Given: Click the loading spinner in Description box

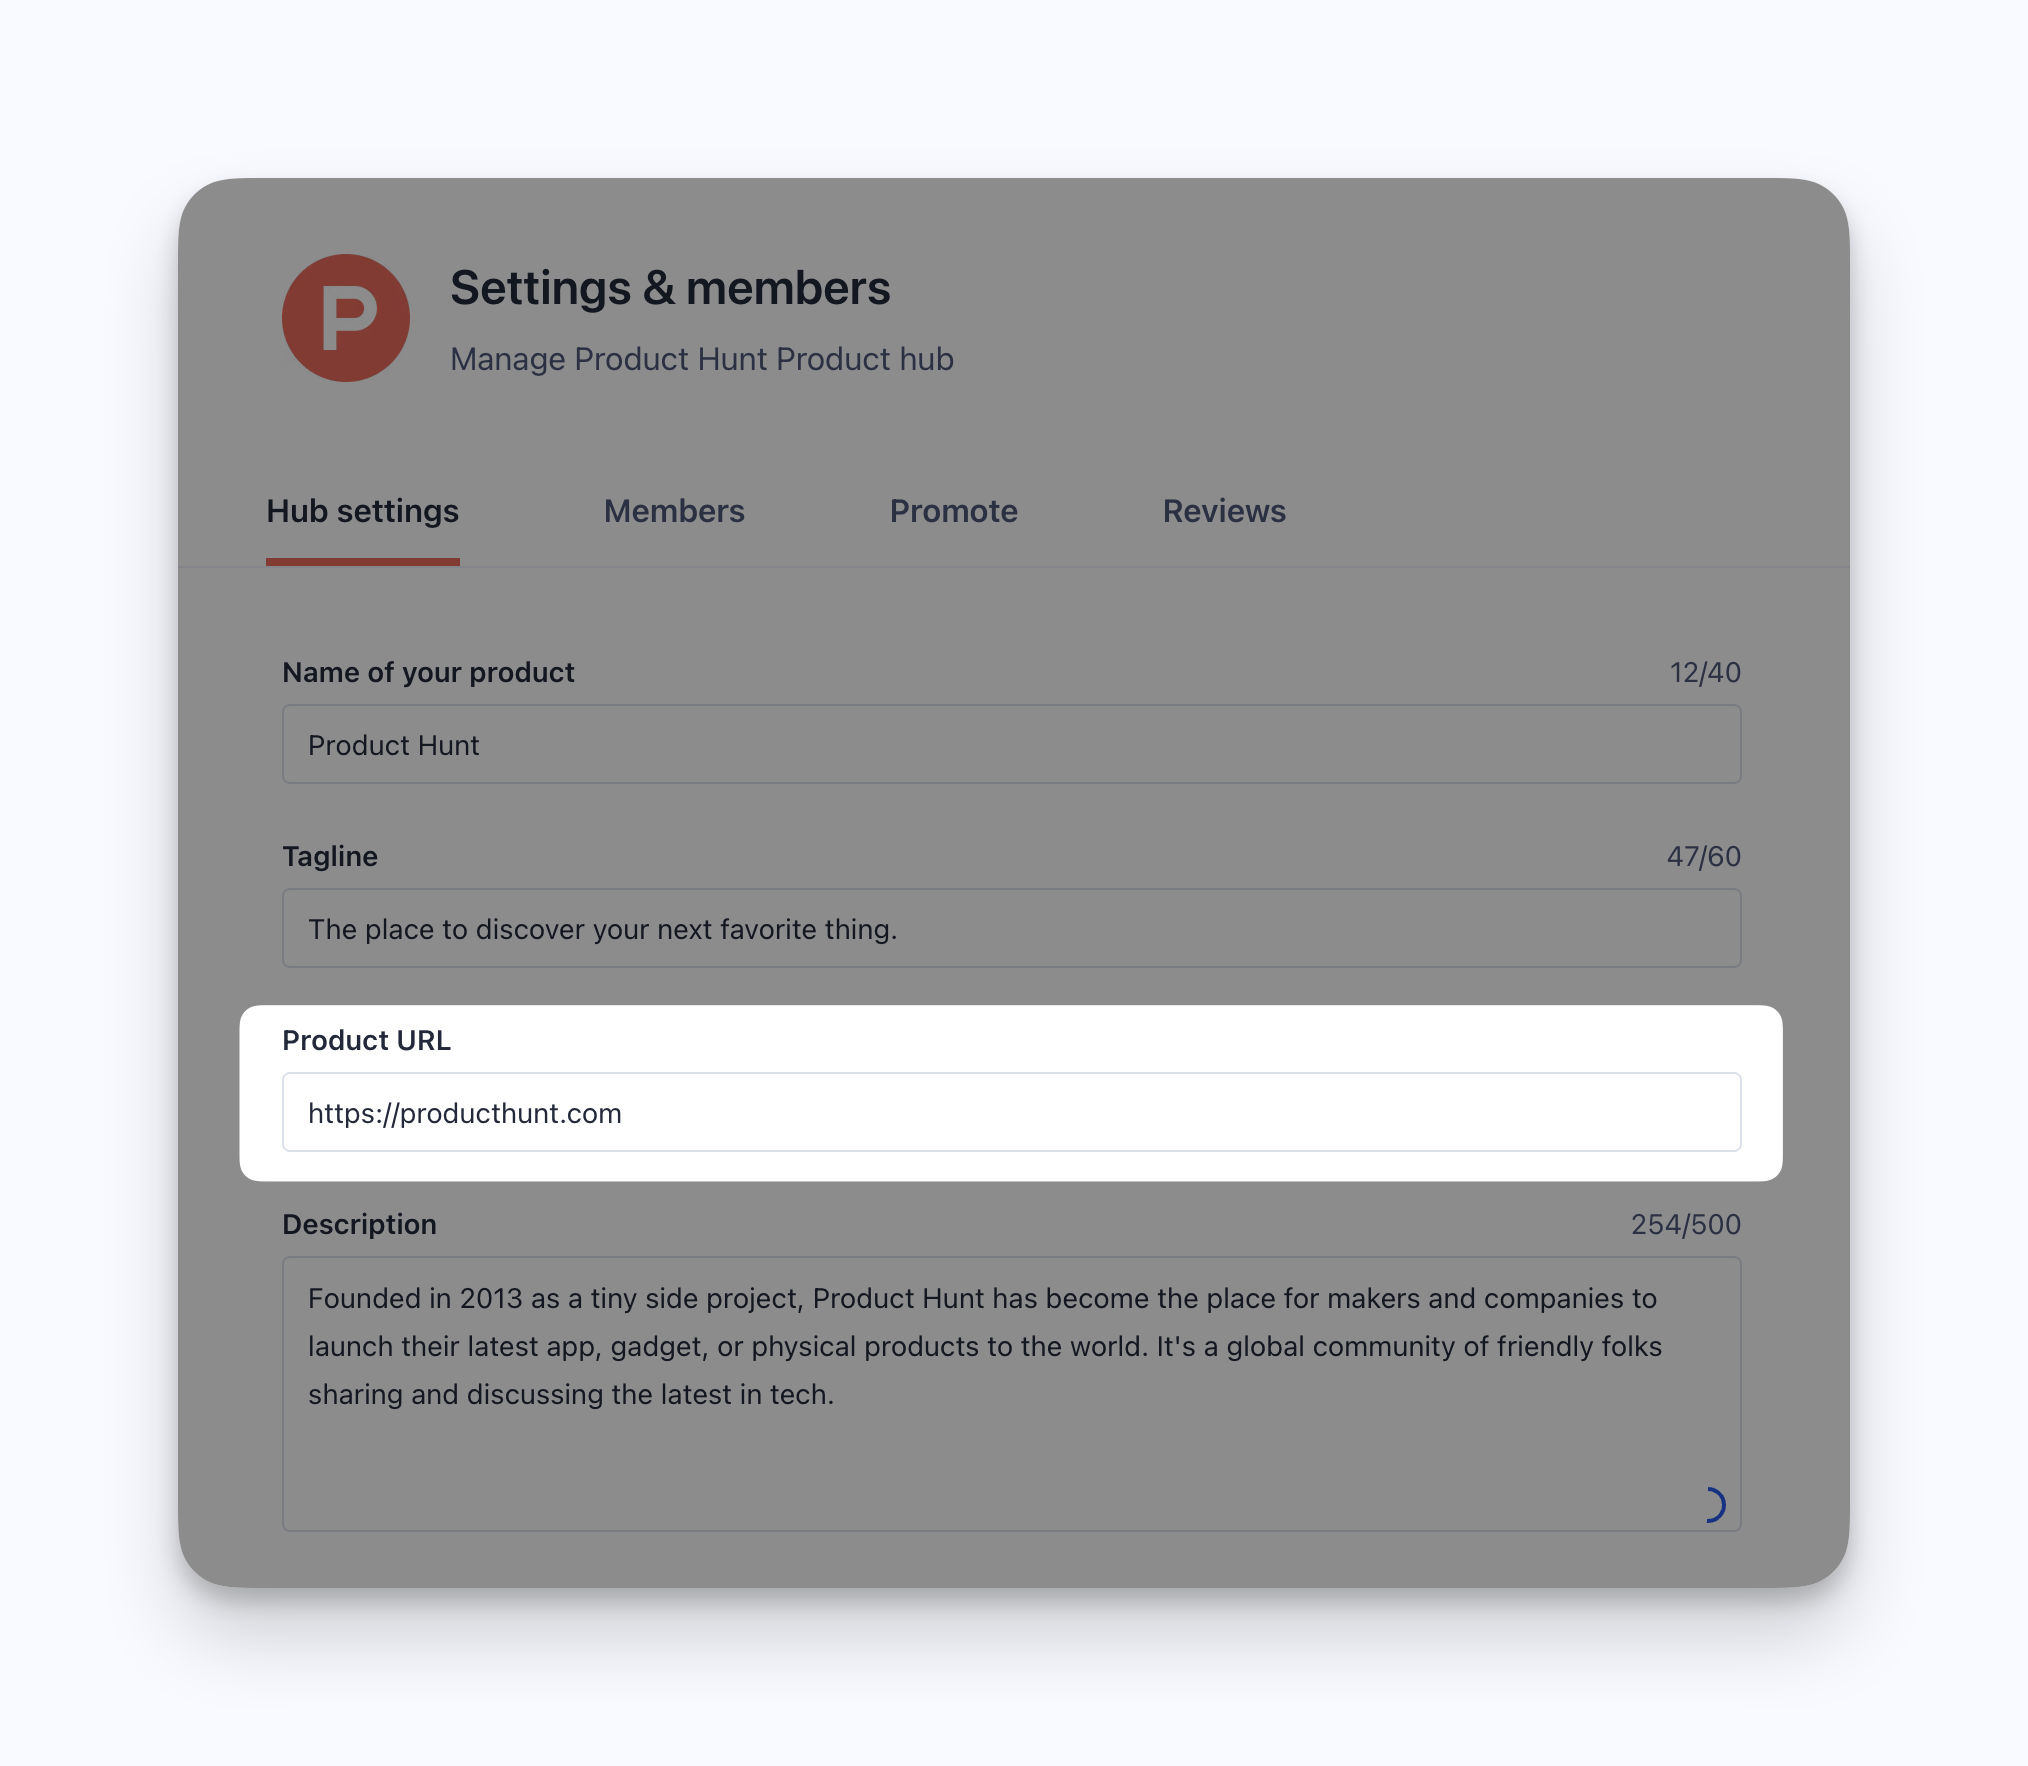Looking at the screenshot, I should 1712,1504.
